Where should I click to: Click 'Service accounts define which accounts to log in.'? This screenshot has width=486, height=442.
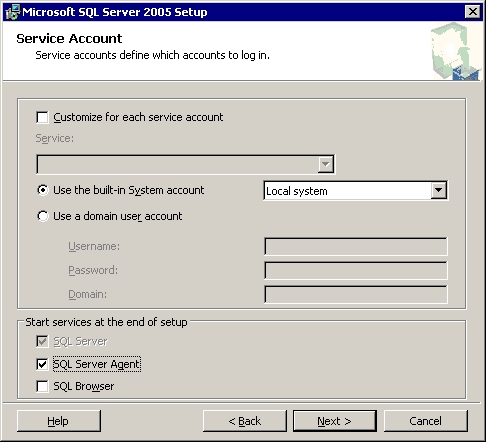coord(152,55)
